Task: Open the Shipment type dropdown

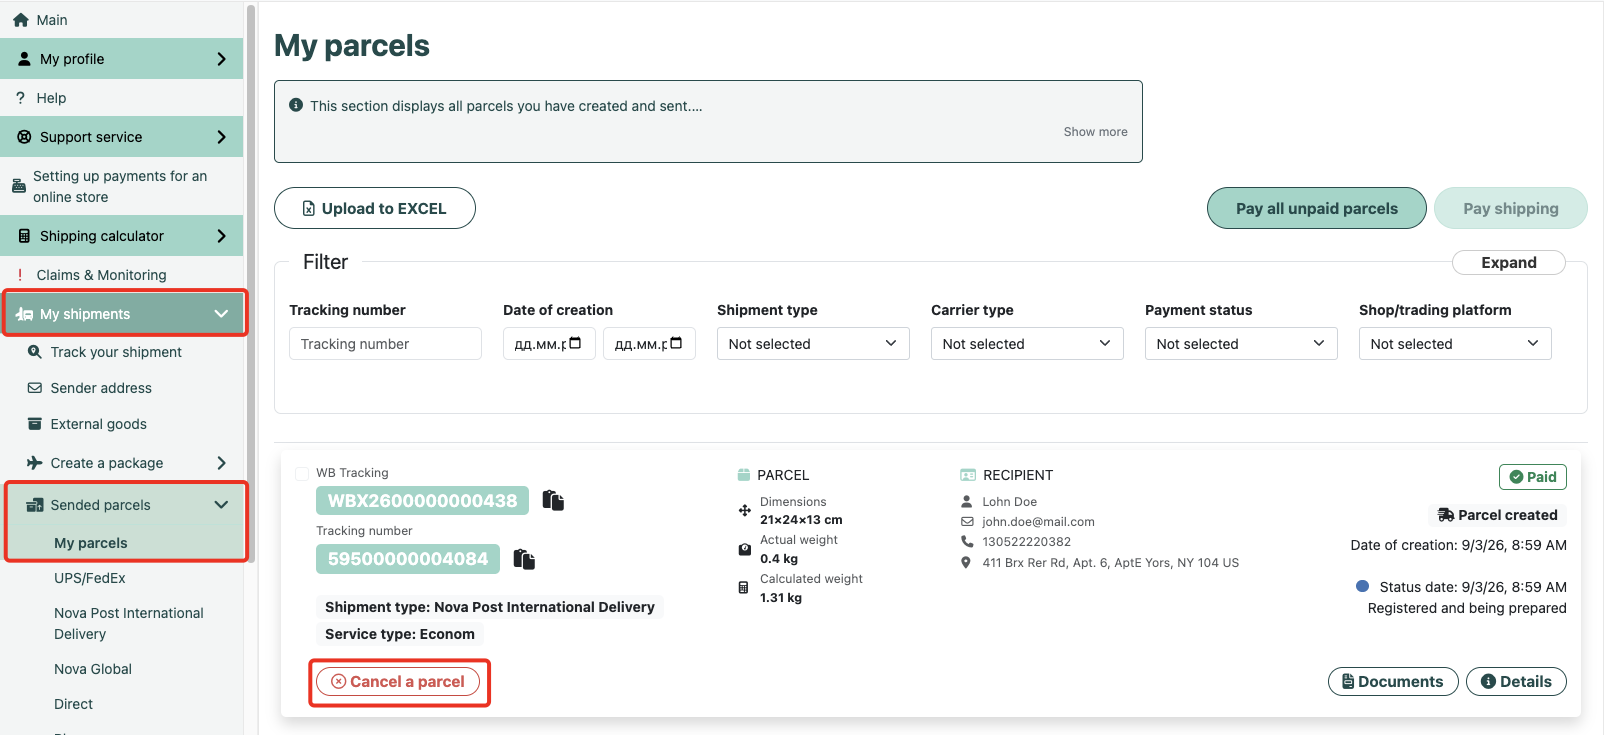Action: coord(813,344)
